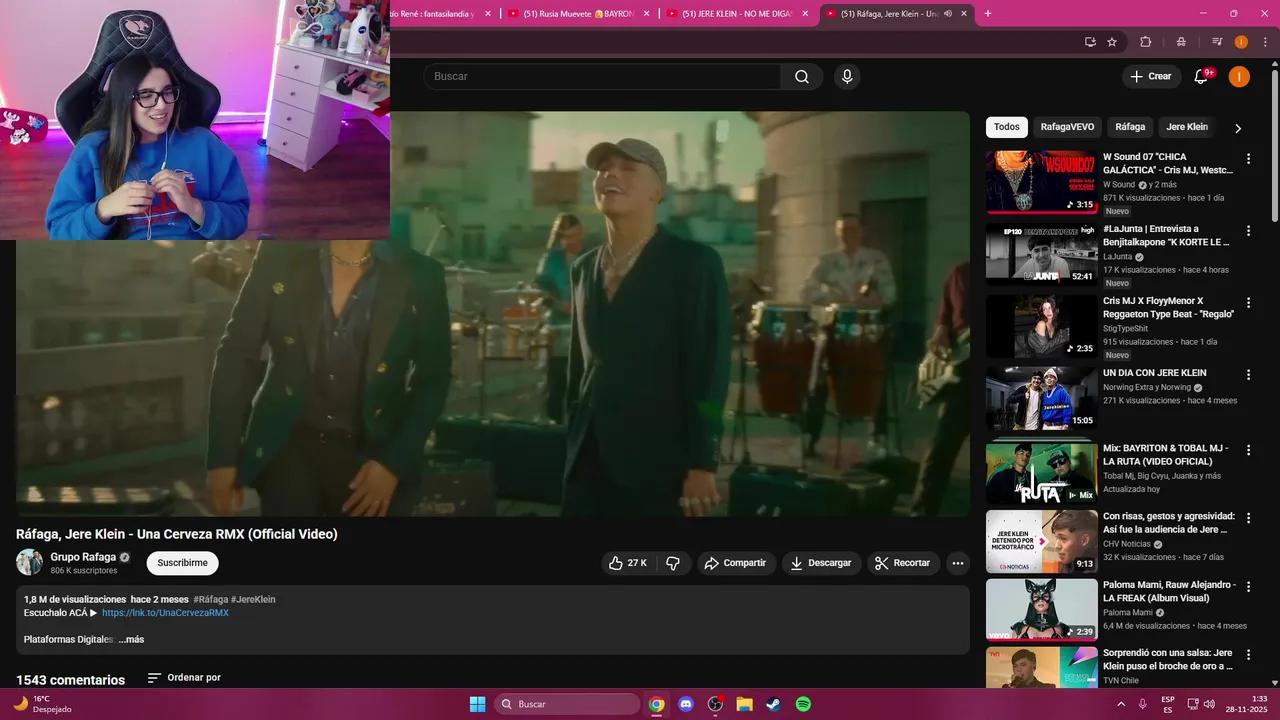Click the Compartir share button
The height and width of the screenshot is (720, 1280).
pos(736,563)
